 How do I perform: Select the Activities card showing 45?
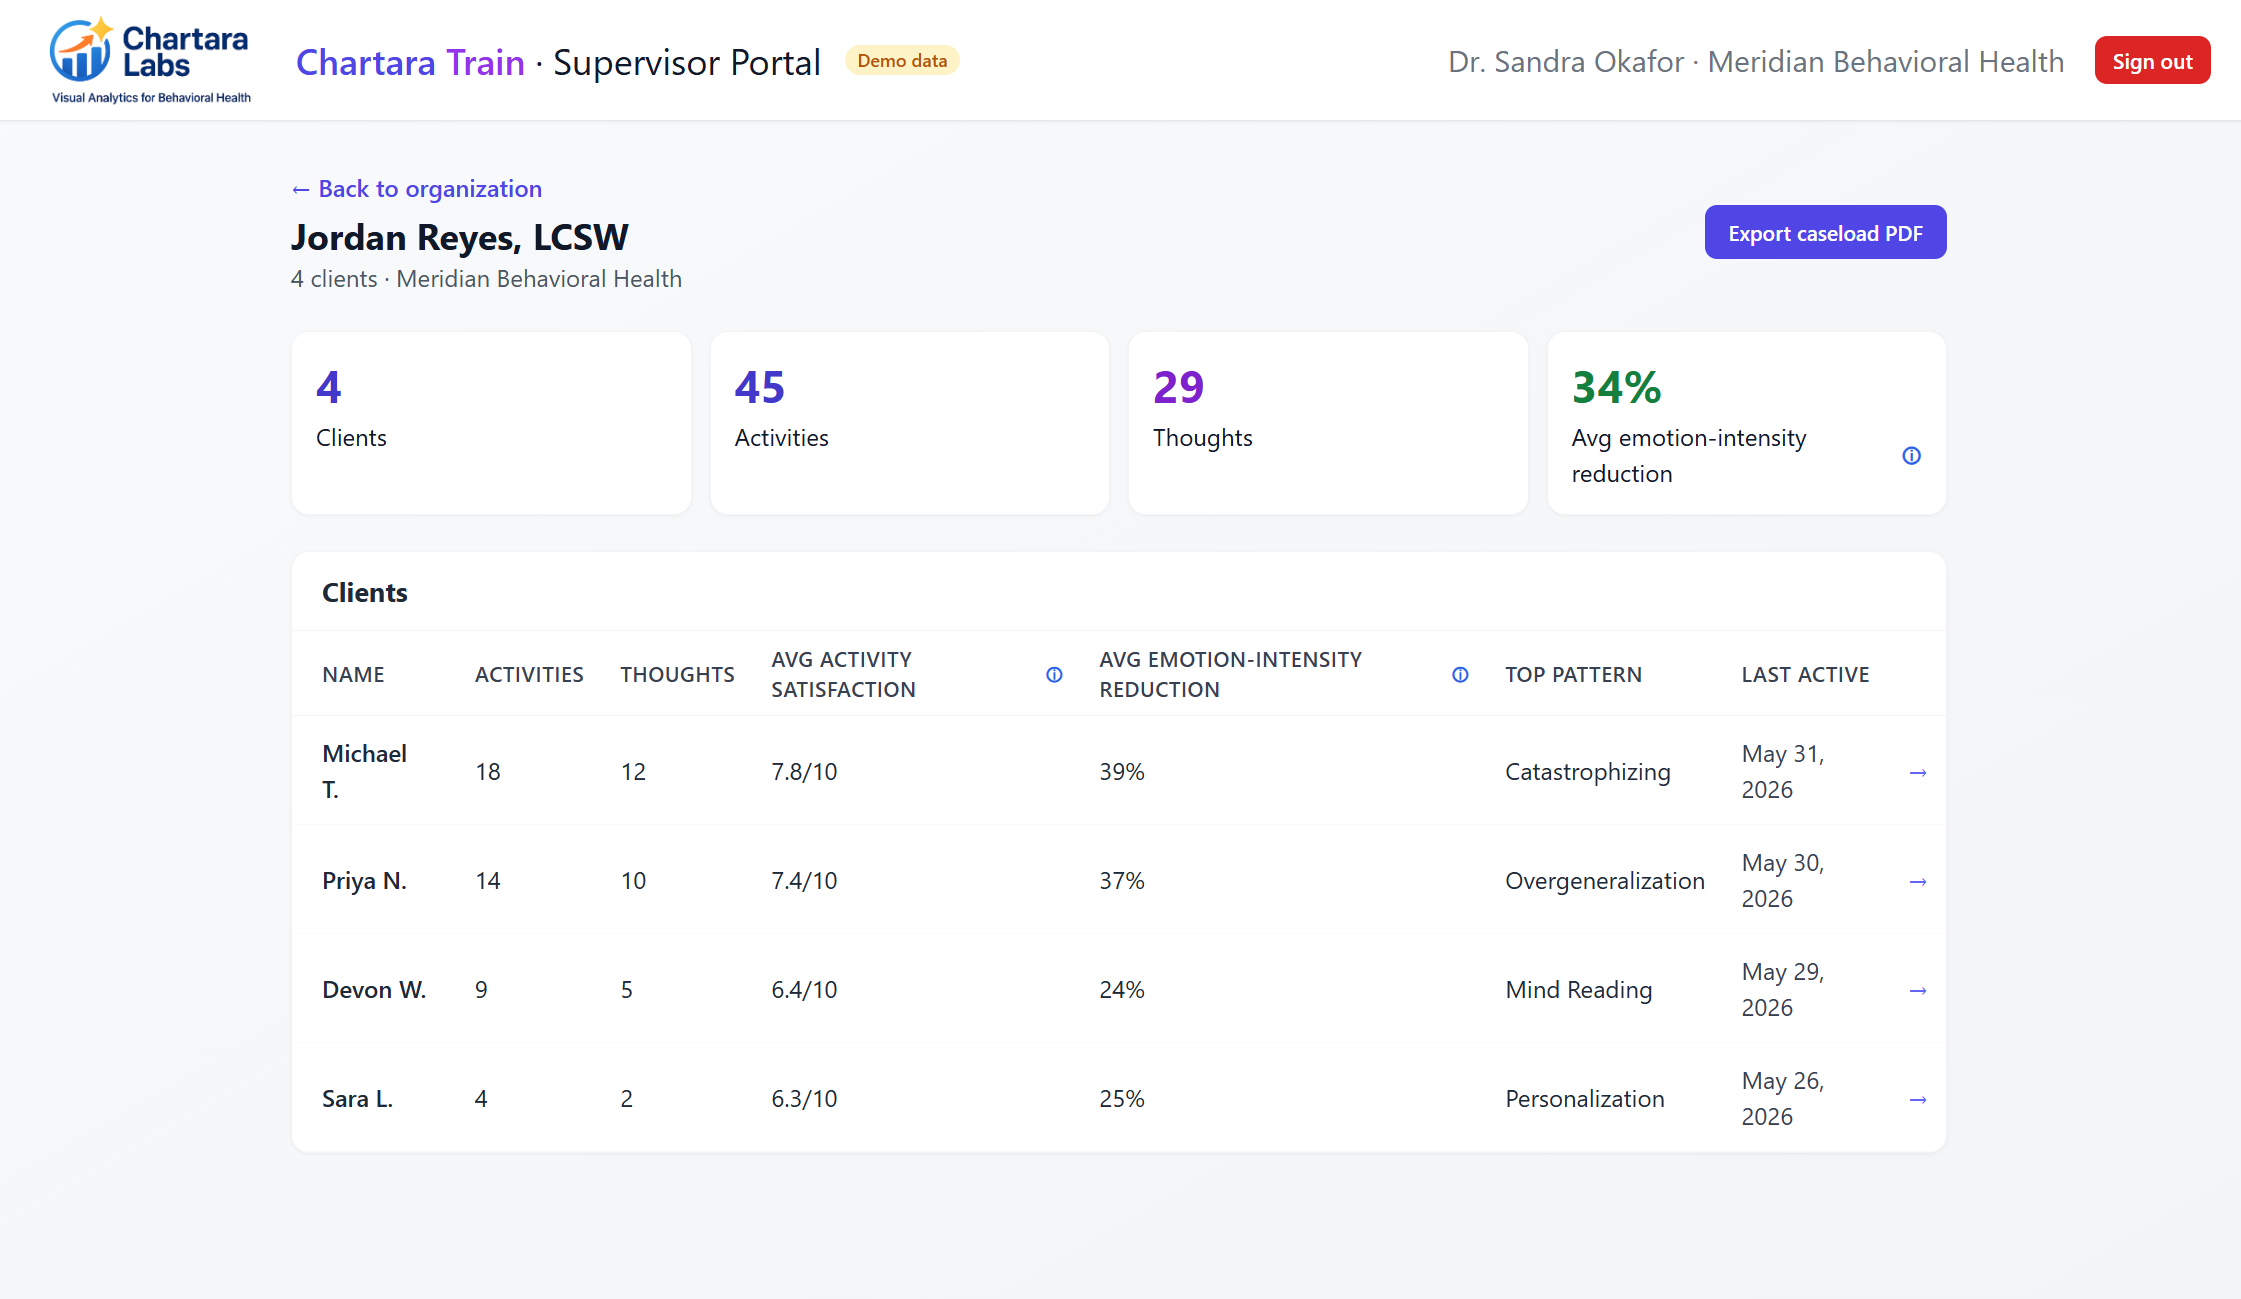click(909, 423)
